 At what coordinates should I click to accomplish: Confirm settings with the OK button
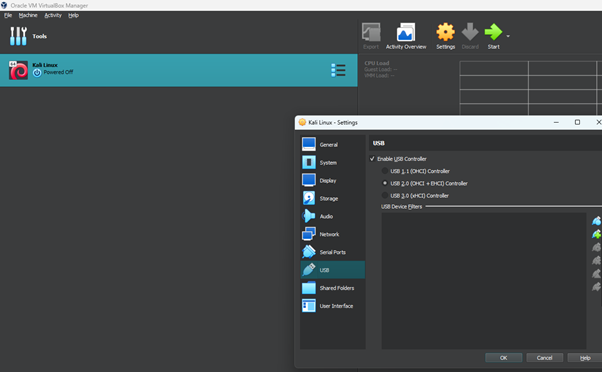tap(504, 358)
